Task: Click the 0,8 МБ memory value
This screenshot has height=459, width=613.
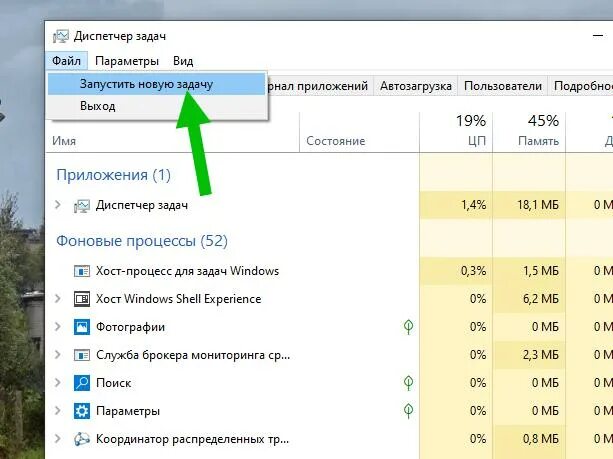Action: click(541, 439)
